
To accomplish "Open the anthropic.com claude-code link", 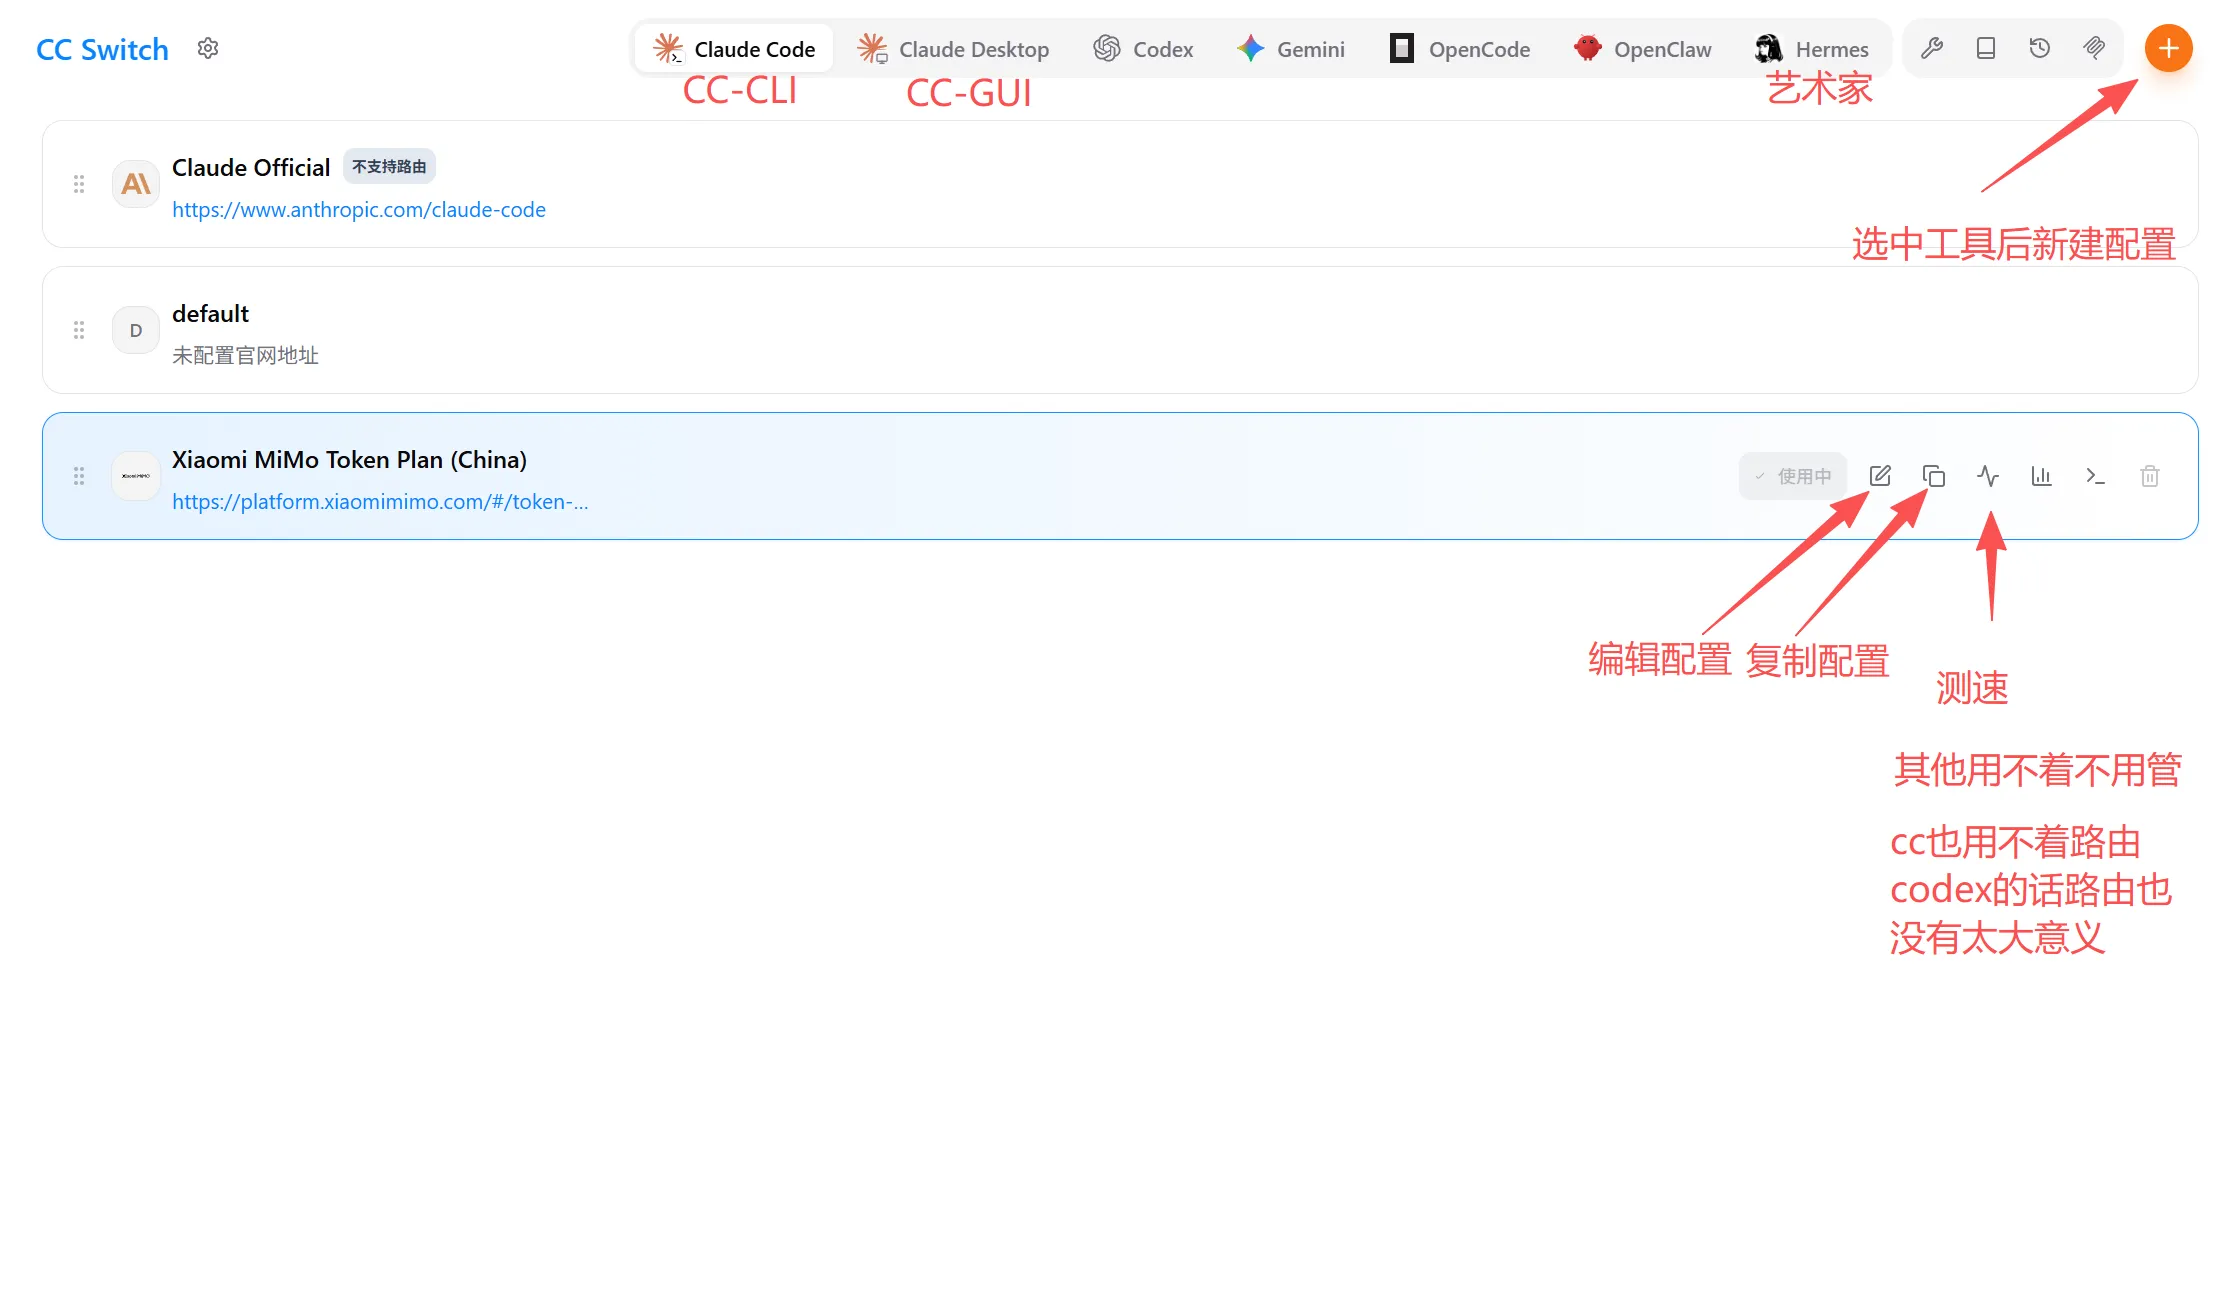I will 359,210.
